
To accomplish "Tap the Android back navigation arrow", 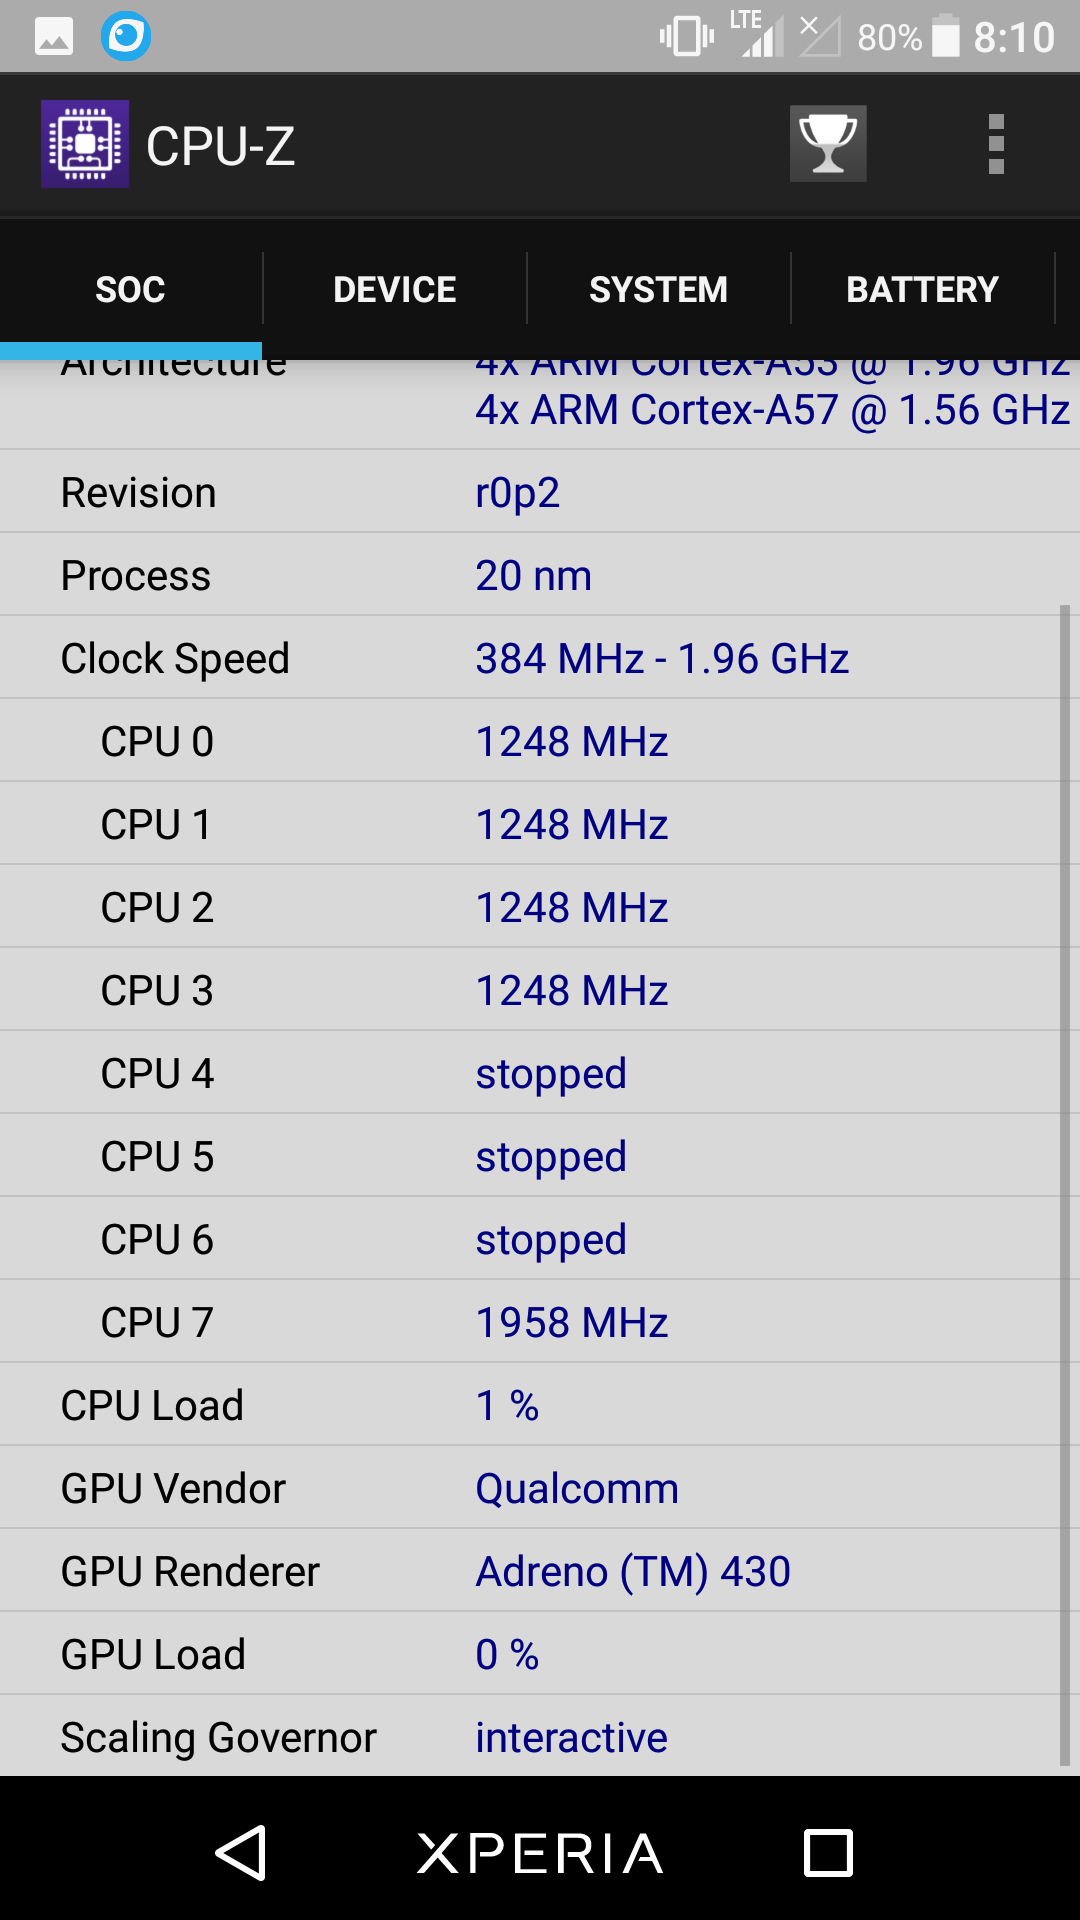I will coord(241,1853).
